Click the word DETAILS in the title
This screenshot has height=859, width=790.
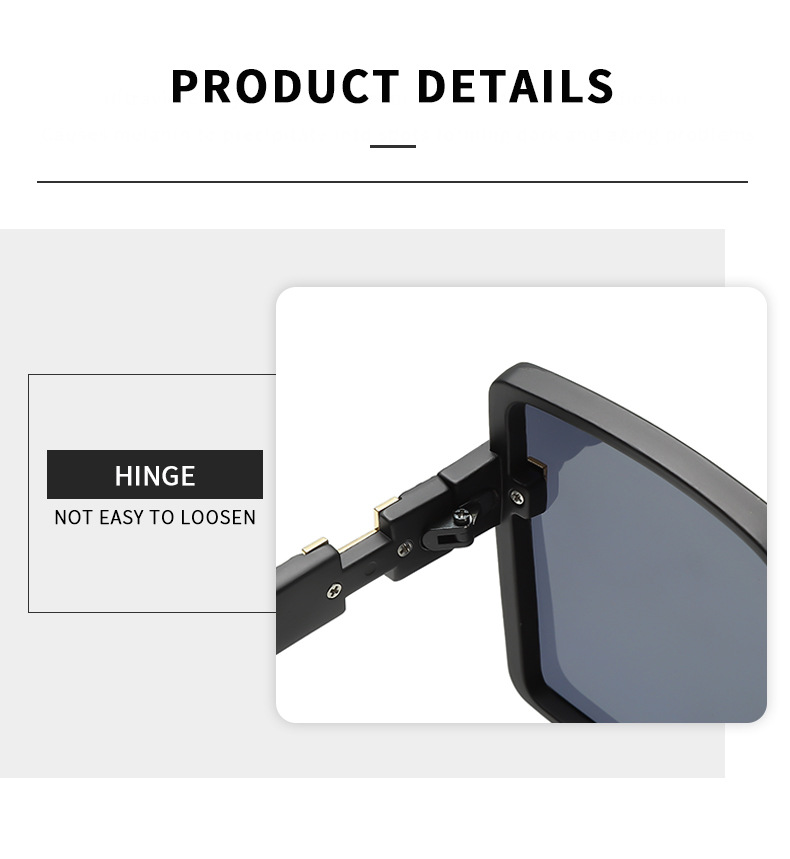click(x=516, y=86)
